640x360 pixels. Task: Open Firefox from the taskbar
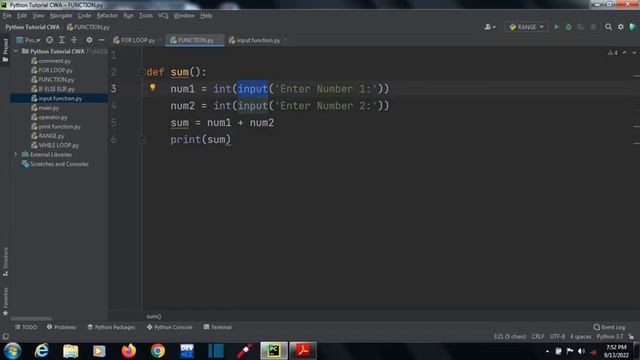(129, 351)
